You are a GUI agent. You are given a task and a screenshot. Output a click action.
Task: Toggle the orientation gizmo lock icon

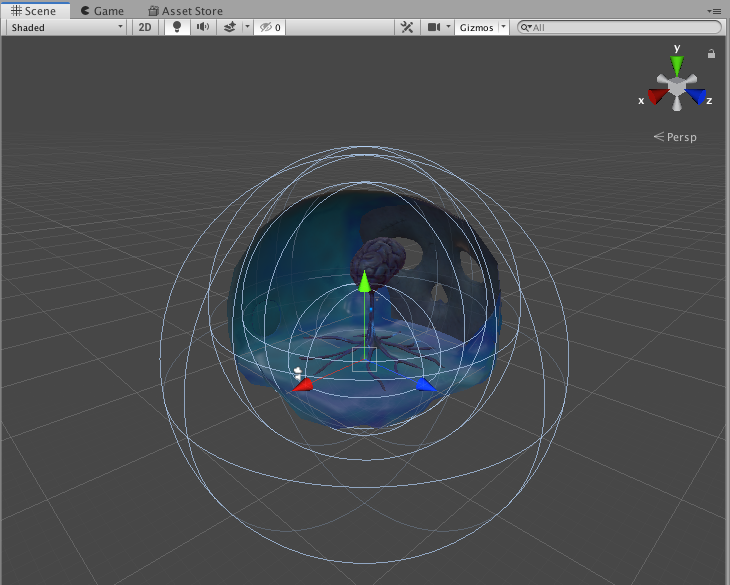711,54
